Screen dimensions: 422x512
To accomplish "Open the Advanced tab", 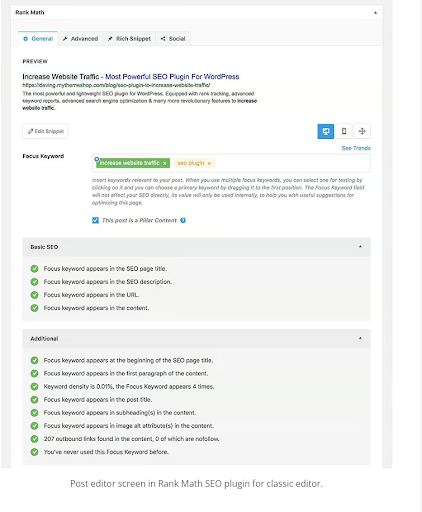I will click(x=80, y=39).
